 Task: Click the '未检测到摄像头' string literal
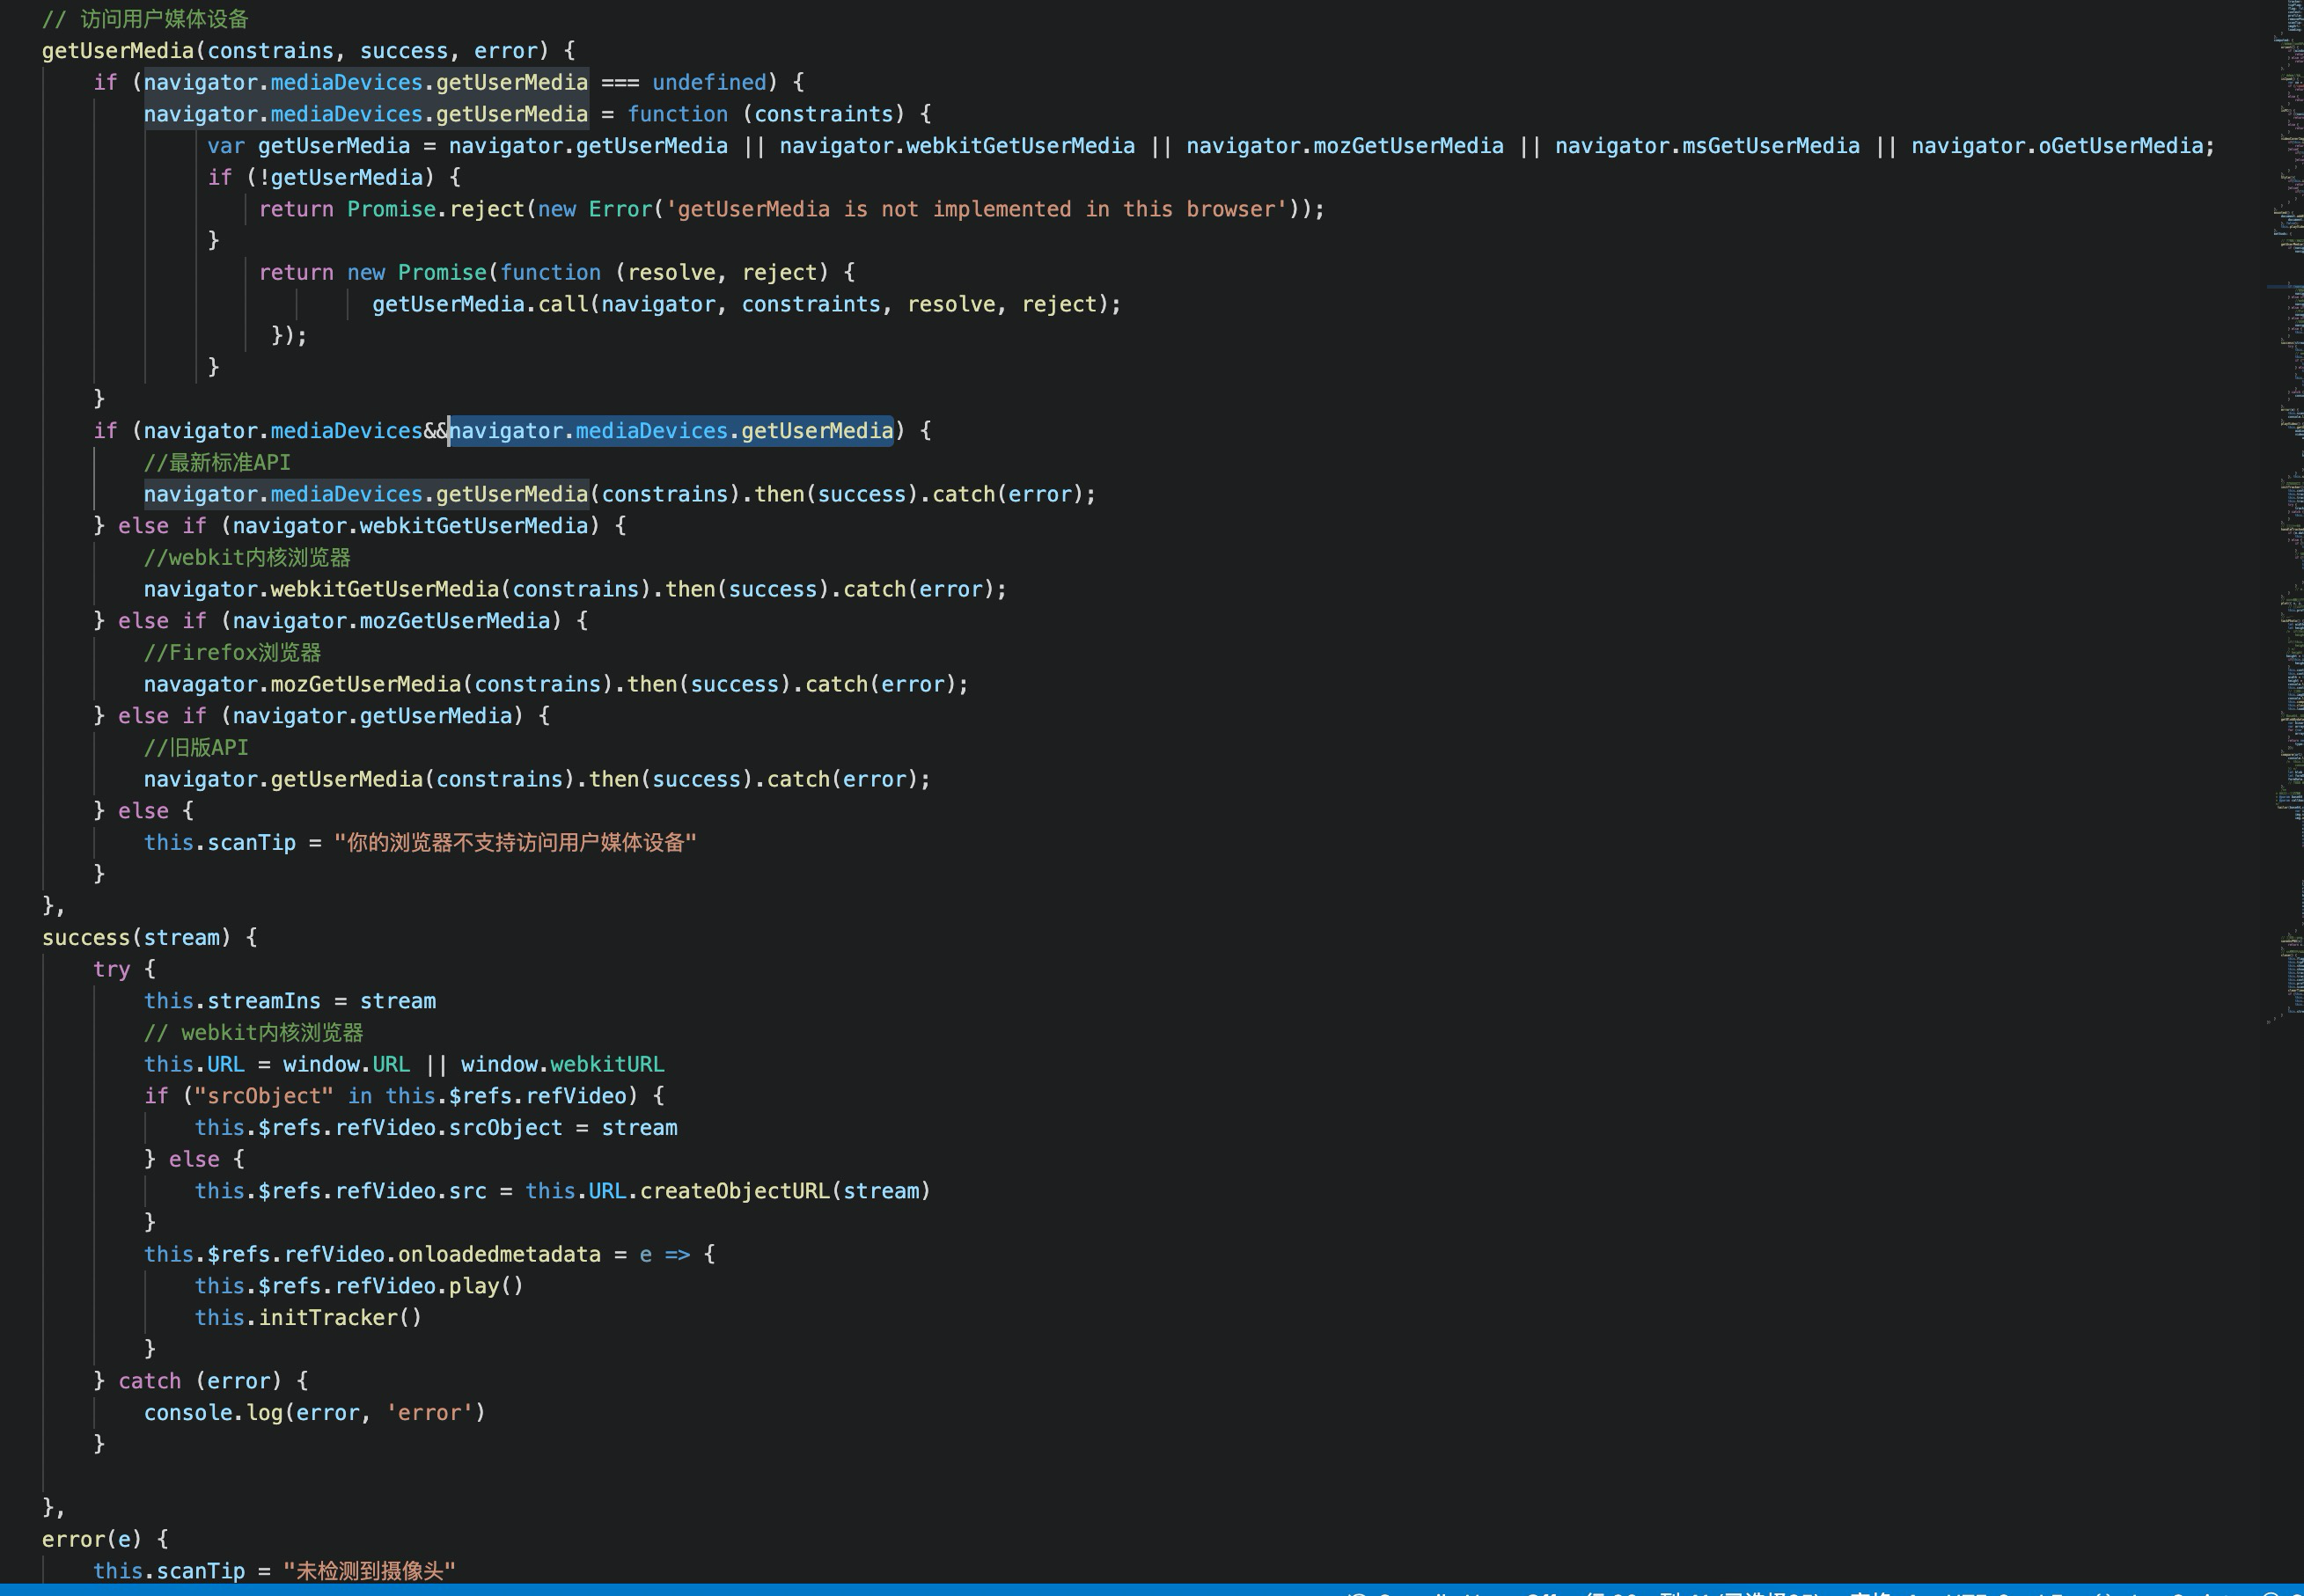point(369,1571)
